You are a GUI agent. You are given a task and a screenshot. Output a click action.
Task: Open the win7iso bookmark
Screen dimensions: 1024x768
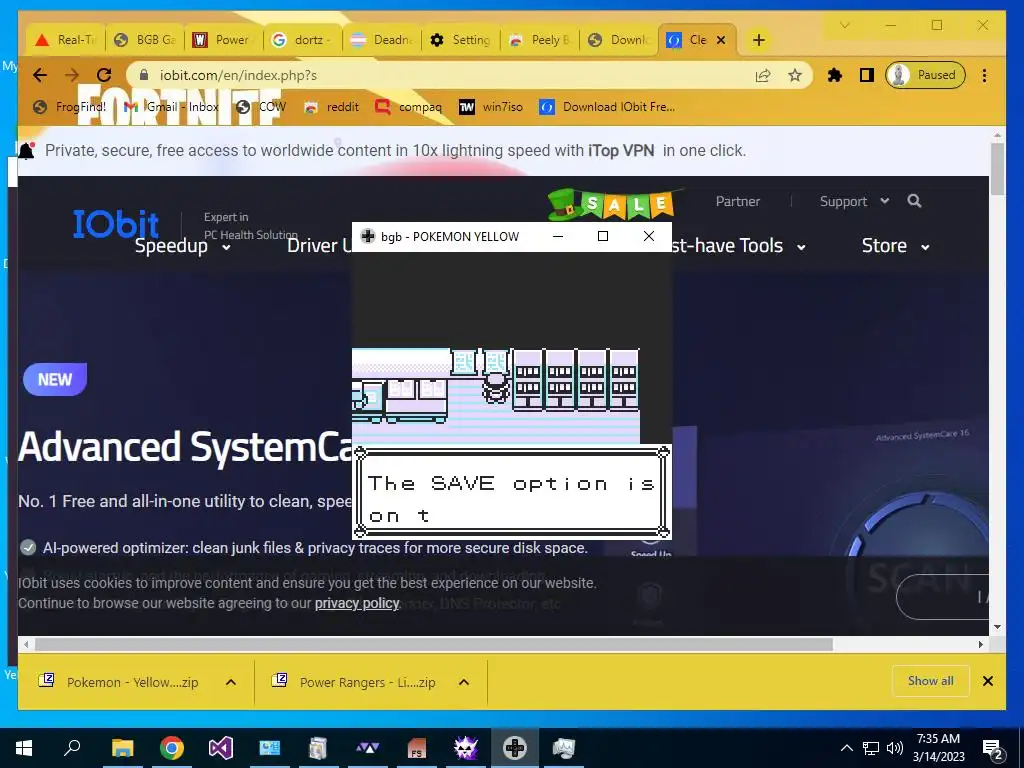coord(491,106)
